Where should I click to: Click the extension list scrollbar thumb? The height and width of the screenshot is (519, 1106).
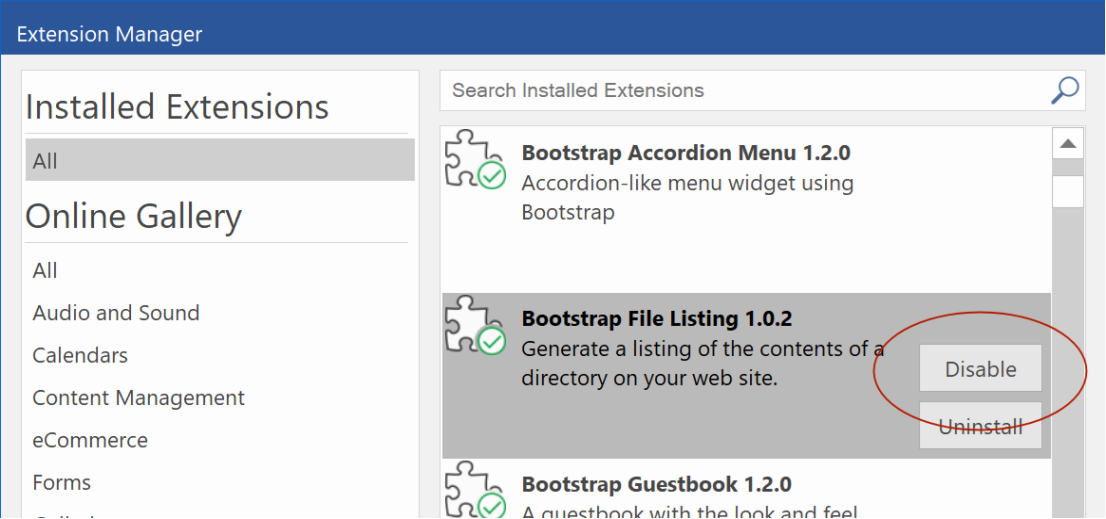click(1068, 192)
